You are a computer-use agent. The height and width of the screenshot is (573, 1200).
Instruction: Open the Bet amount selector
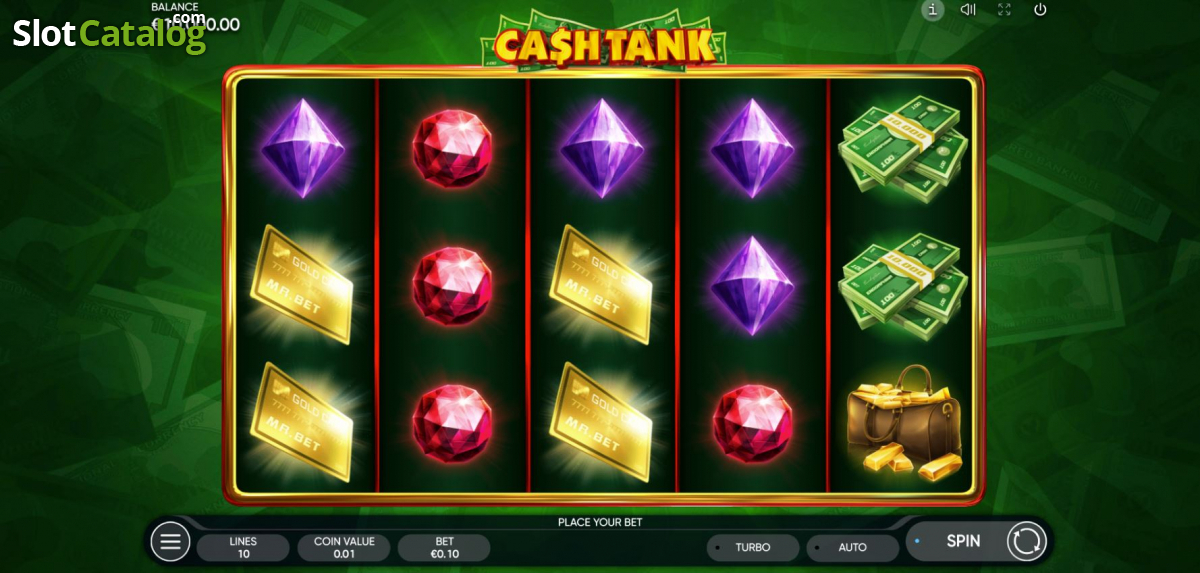point(444,548)
